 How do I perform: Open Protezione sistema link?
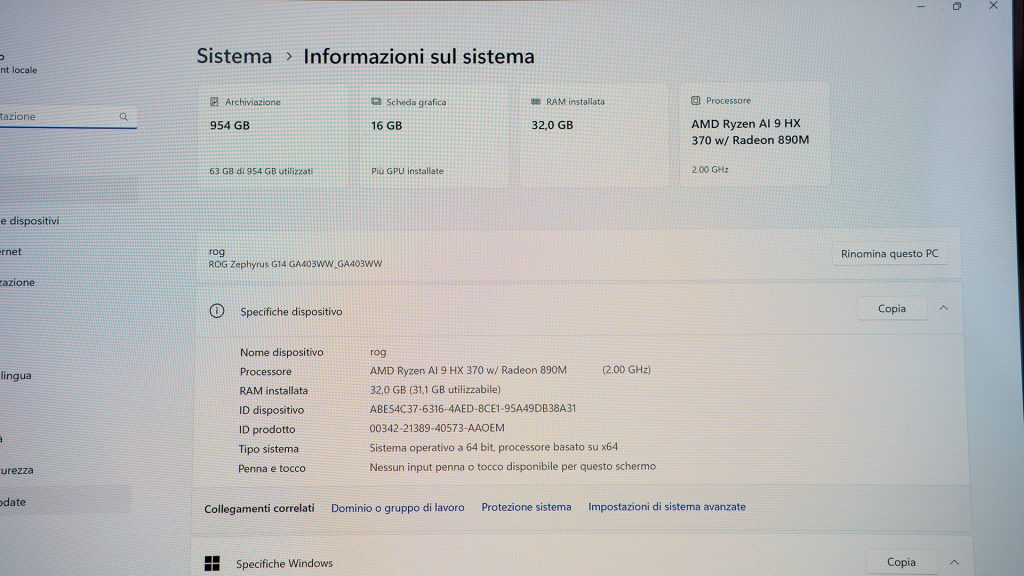[526, 507]
